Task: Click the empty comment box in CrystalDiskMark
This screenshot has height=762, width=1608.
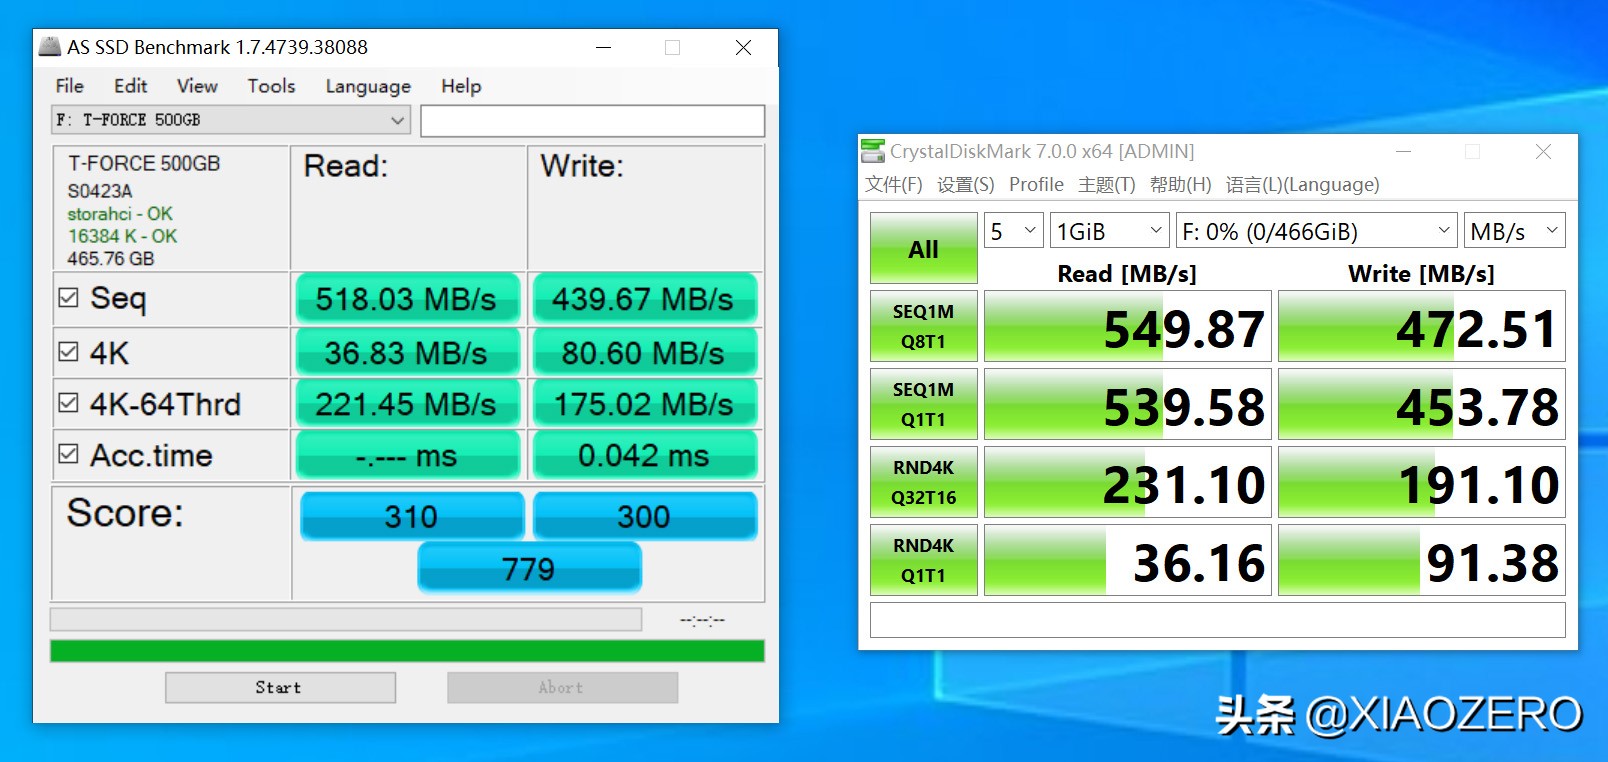Action: (x=1218, y=619)
